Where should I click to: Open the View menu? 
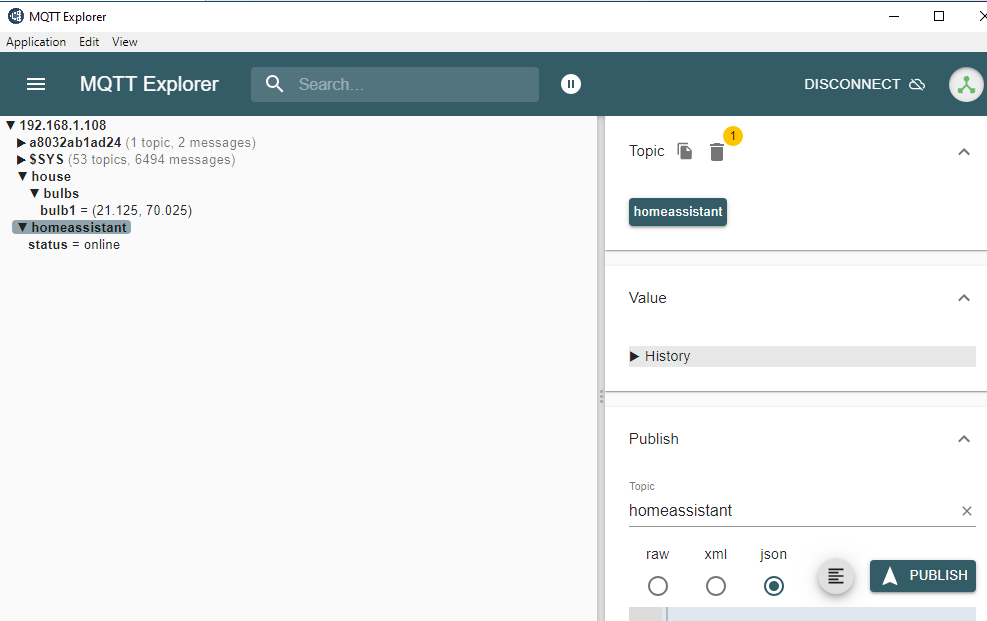(125, 42)
